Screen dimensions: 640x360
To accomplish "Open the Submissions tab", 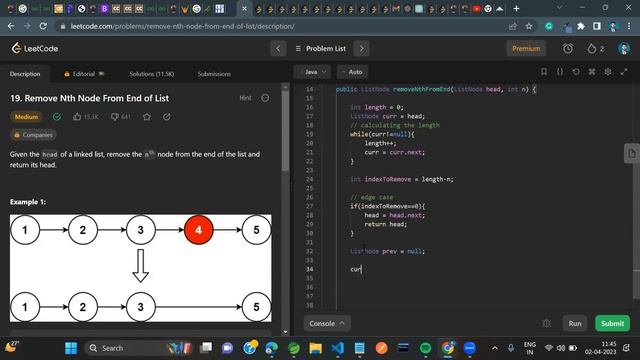I will pyautogui.click(x=214, y=74).
